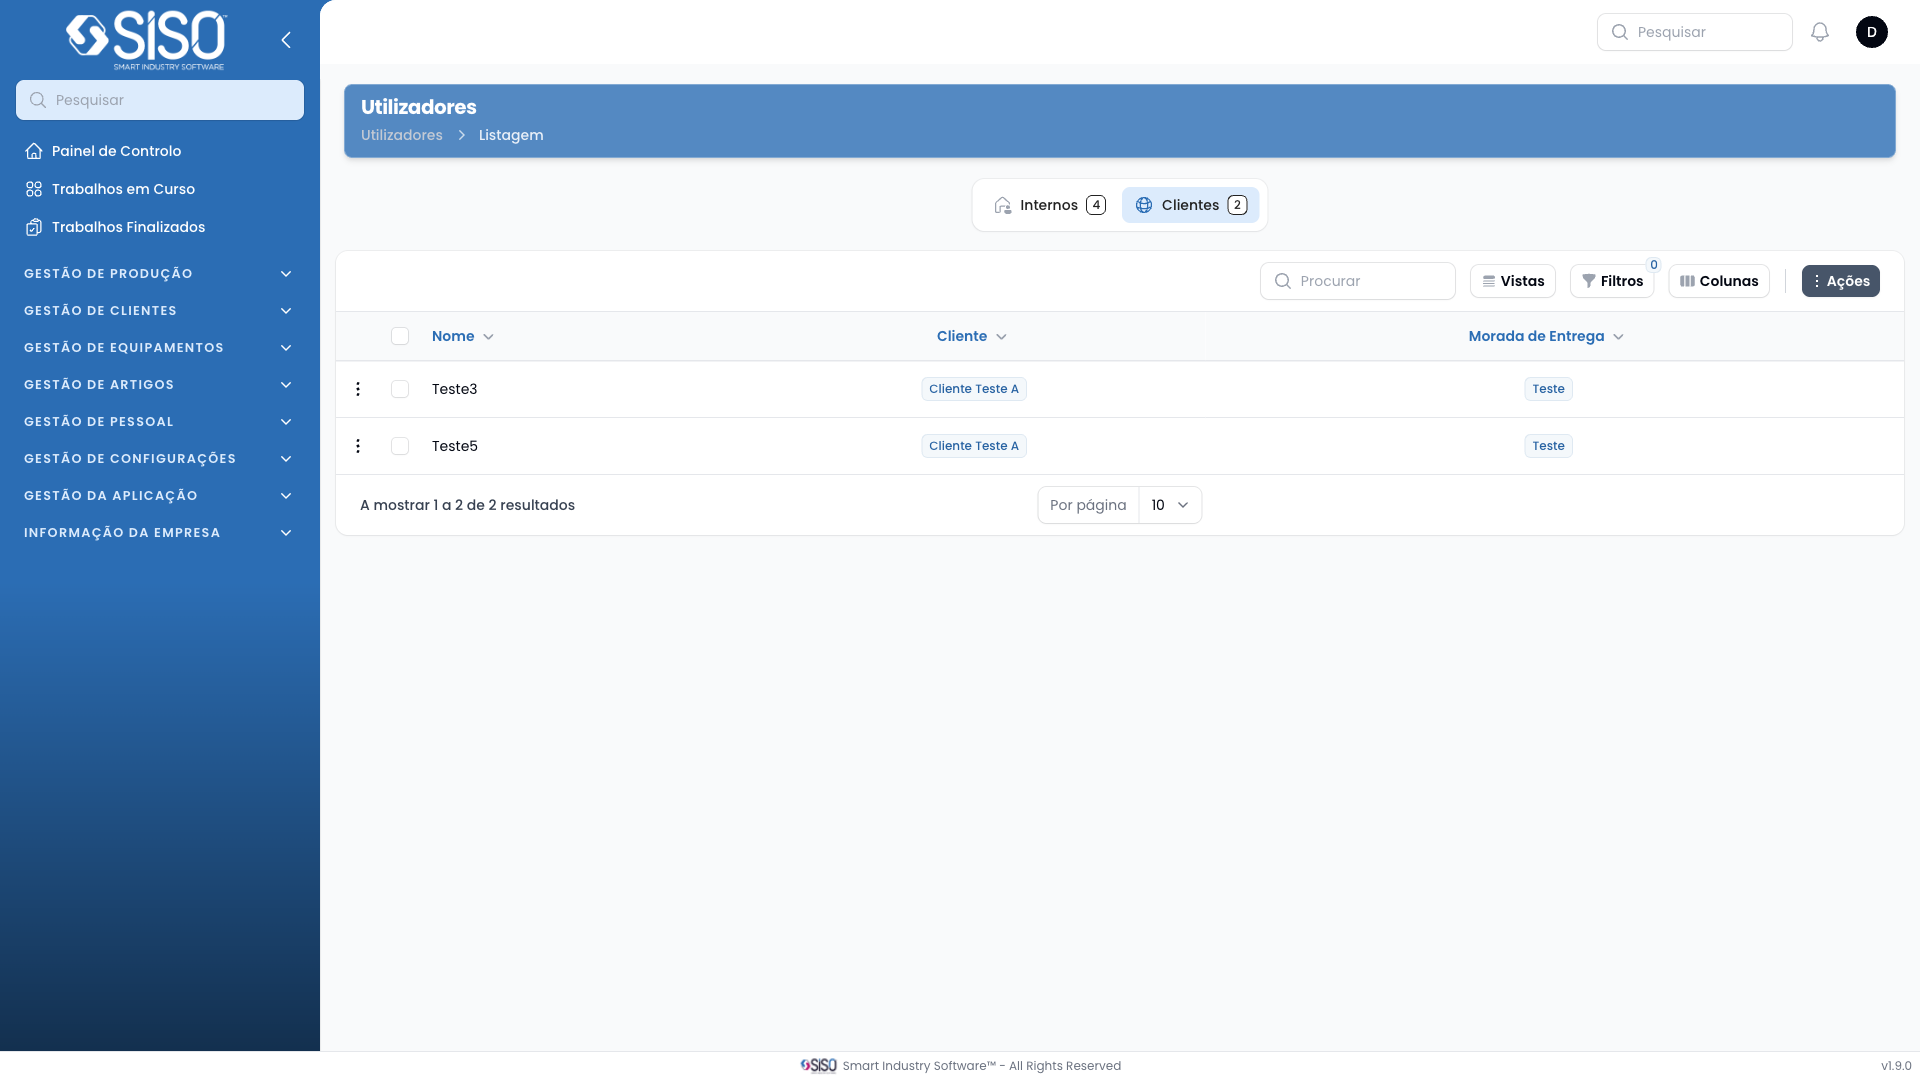Viewport: 1920px width, 1080px height.
Task: Tick the select-all checkbox in header
Action: [x=400, y=336]
